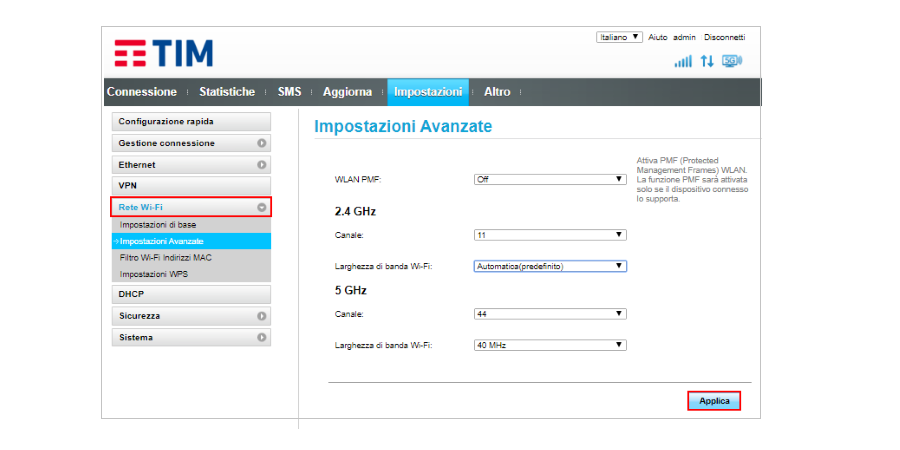Image resolution: width=900 pixels, height=450 pixels.
Task: Open the VPN sidebar item
Action: click(191, 186)
